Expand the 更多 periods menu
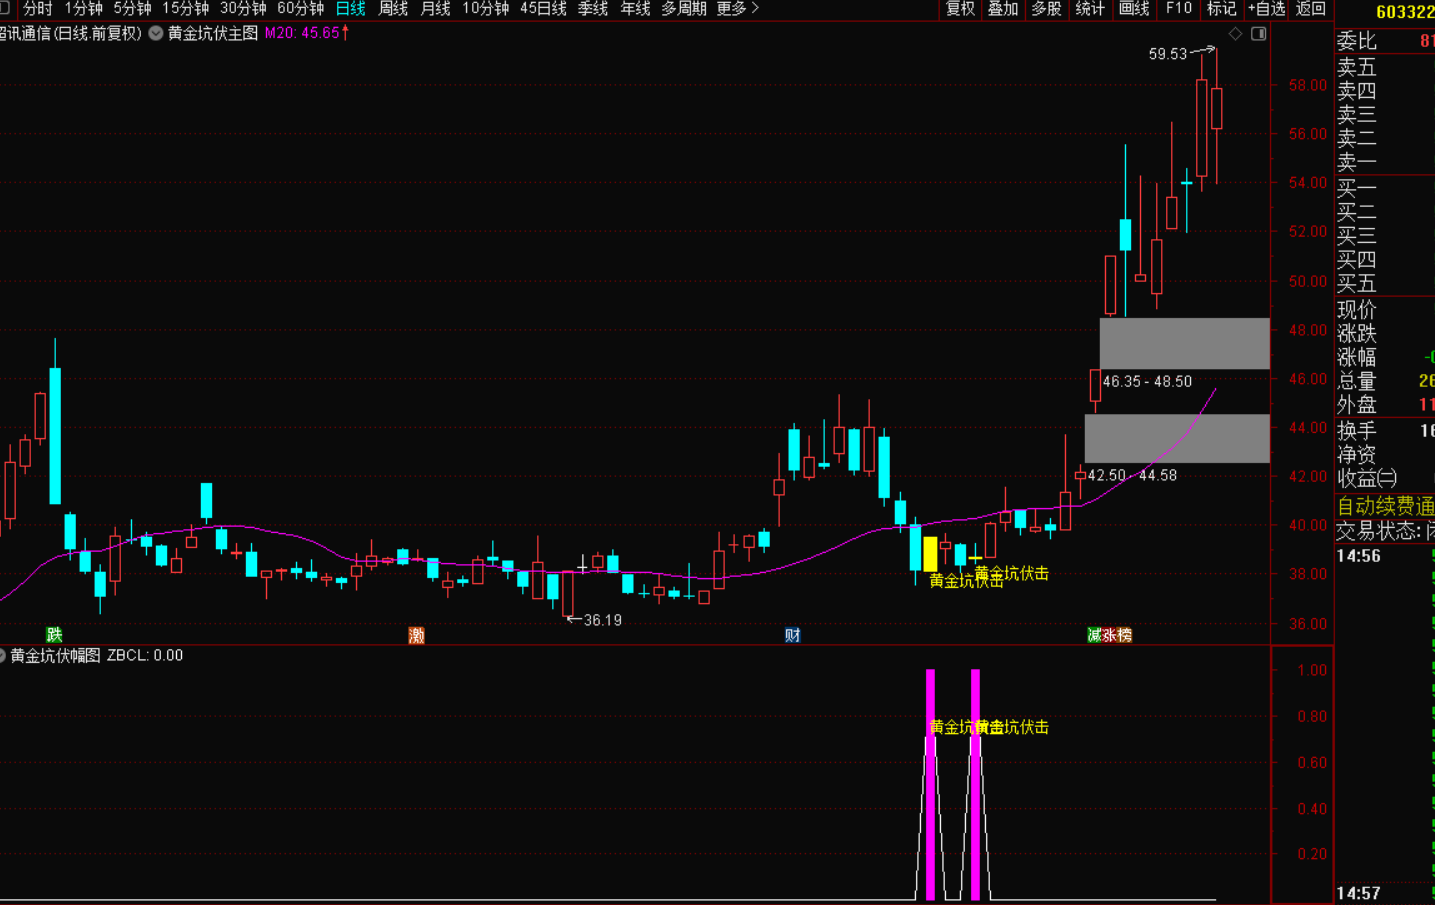The height and width of the screenshot is (905, 1435). click(x=737, y=9)
